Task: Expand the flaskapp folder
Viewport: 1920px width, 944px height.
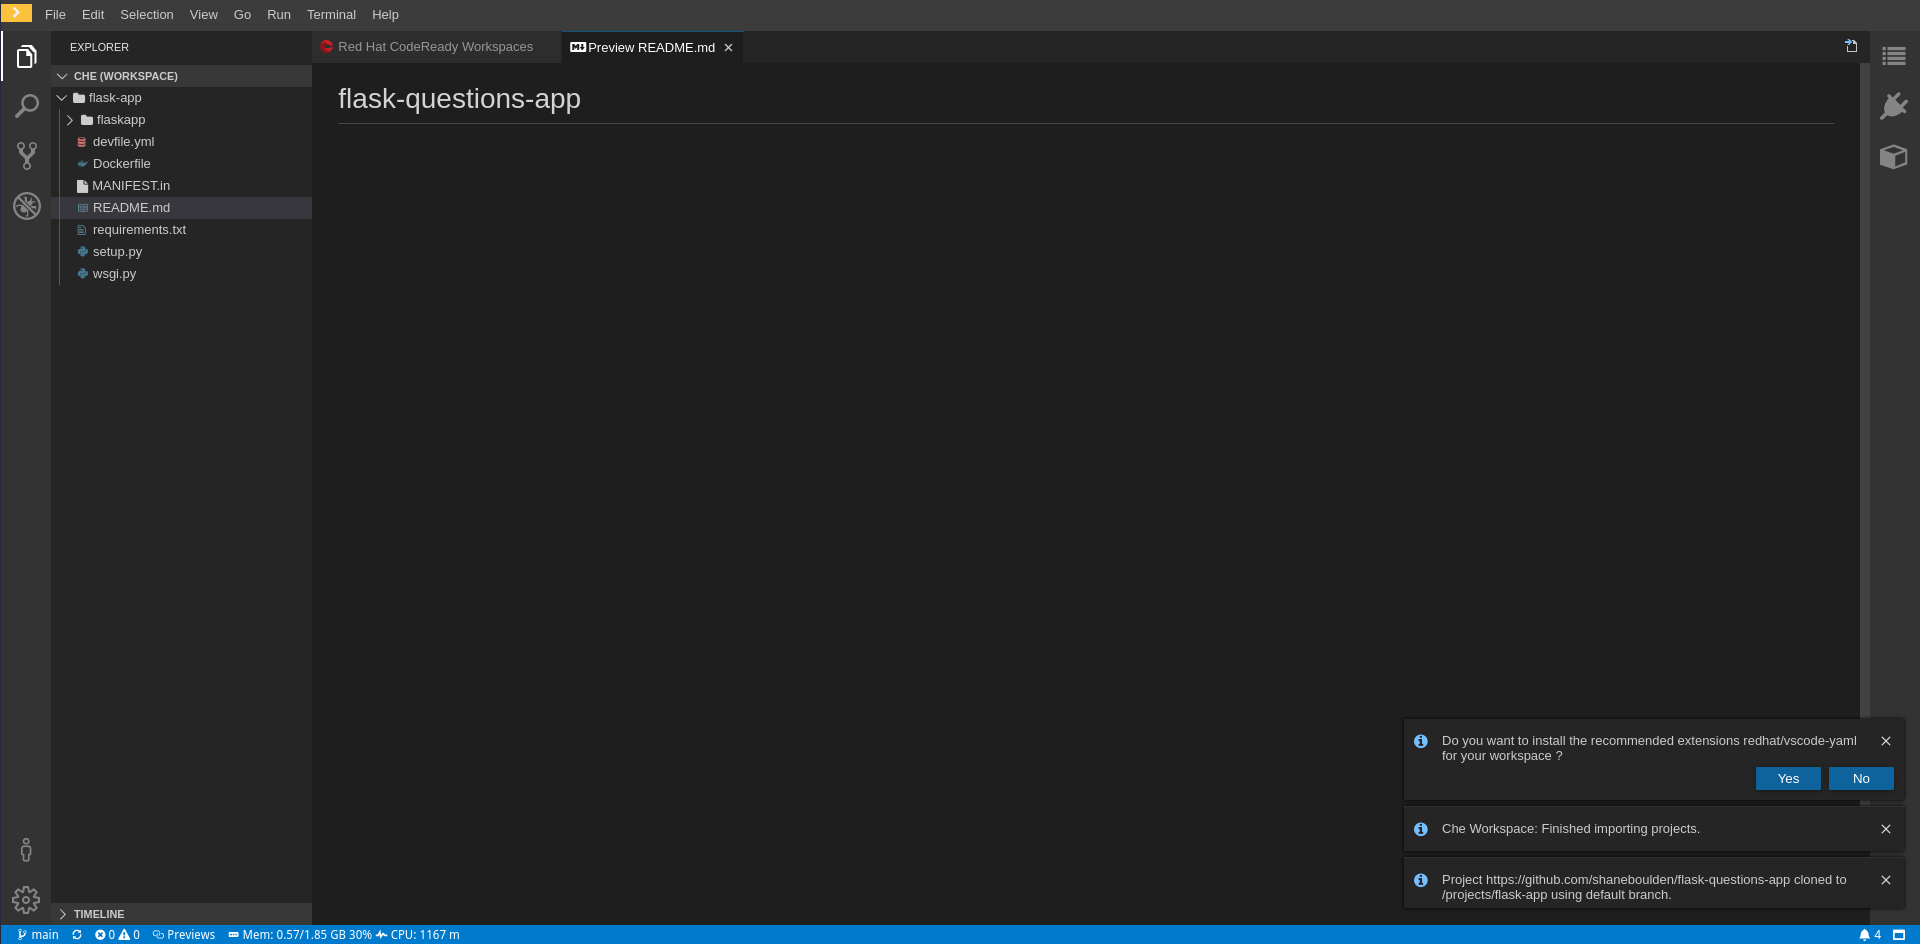Action: click(120, 120)
